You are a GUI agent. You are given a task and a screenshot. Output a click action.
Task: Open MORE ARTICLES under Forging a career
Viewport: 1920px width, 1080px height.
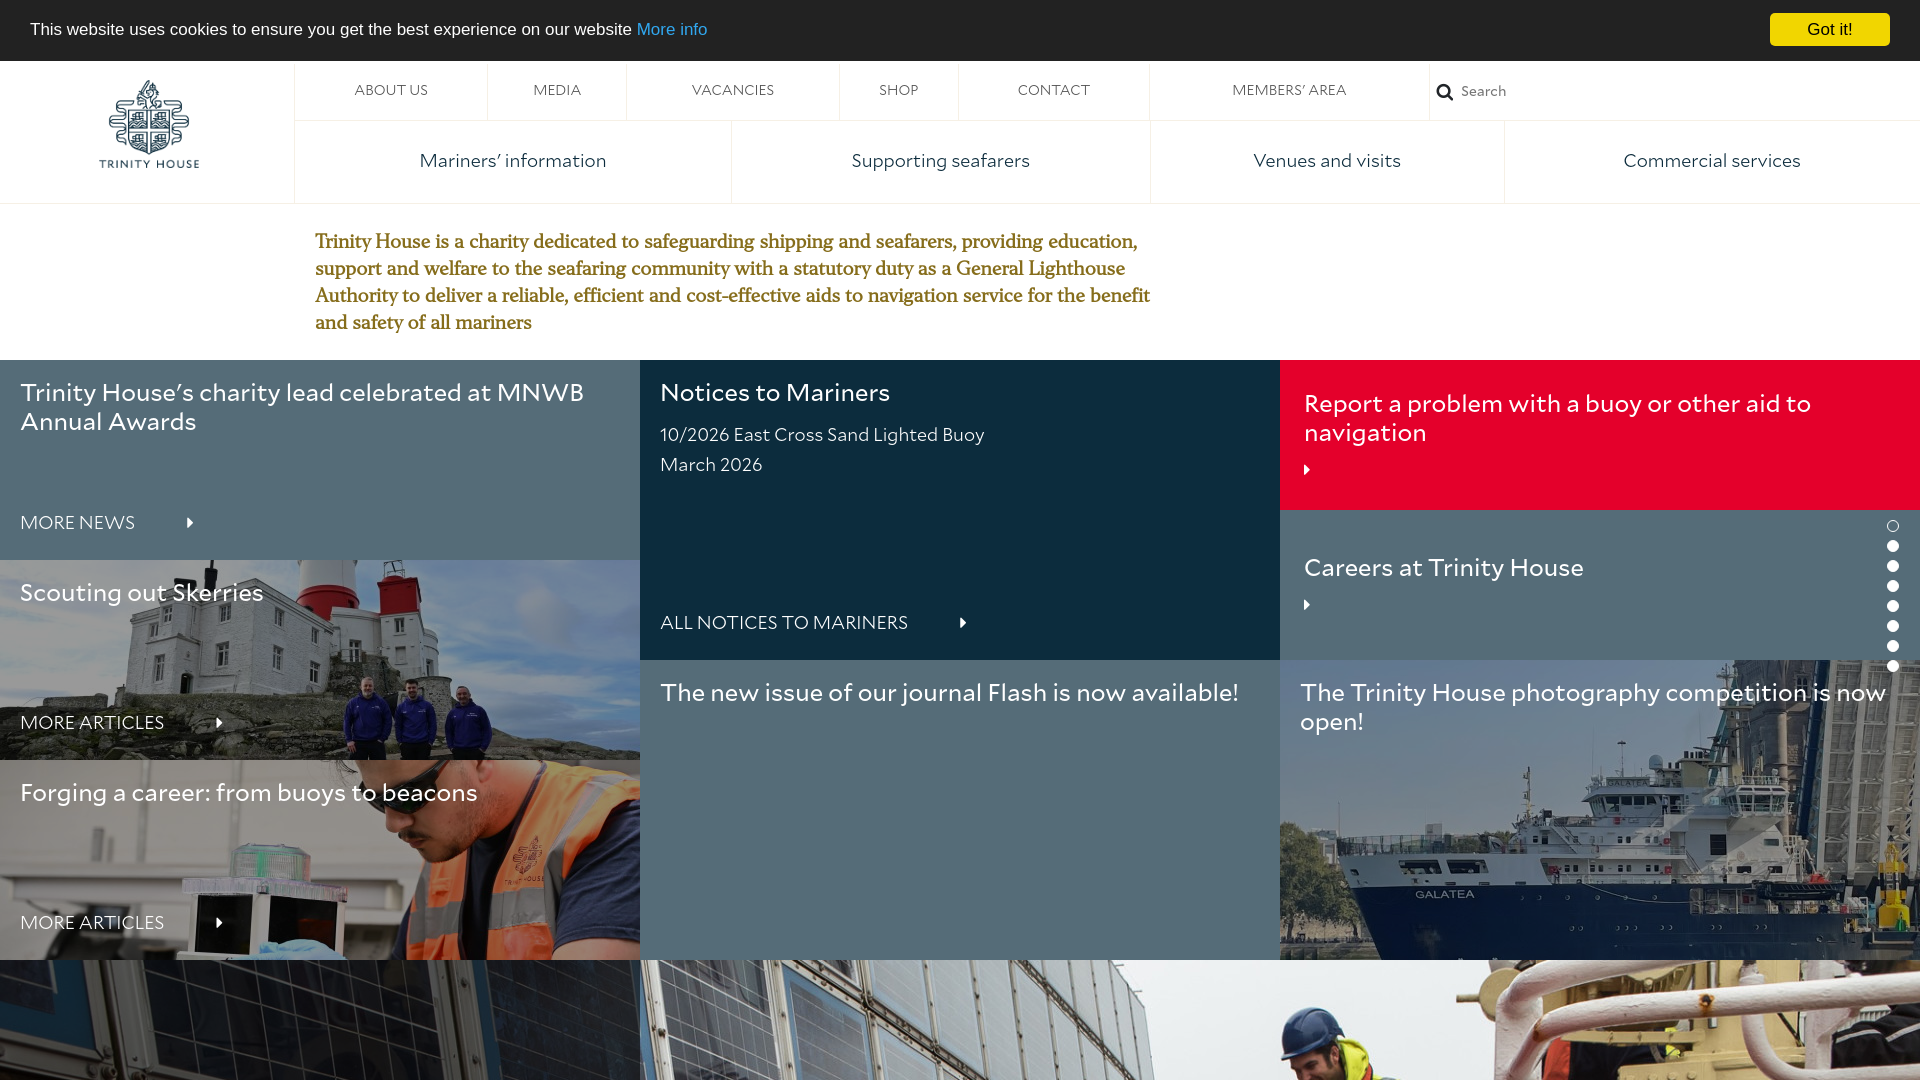(92, 923)
